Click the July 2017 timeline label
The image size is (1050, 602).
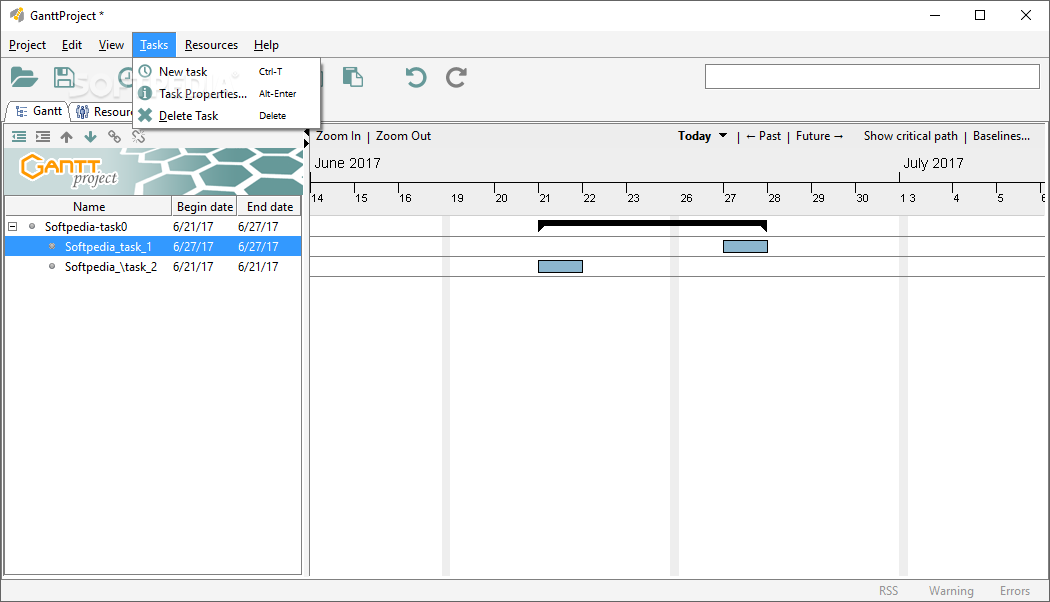933,163
